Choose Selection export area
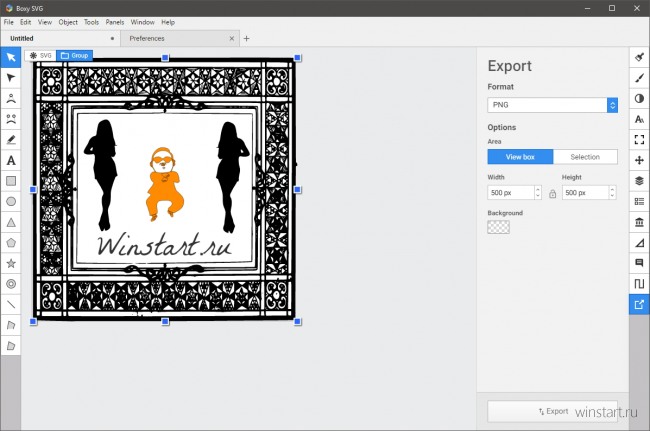This screenshot has width=650, height=431. [585, 157]
